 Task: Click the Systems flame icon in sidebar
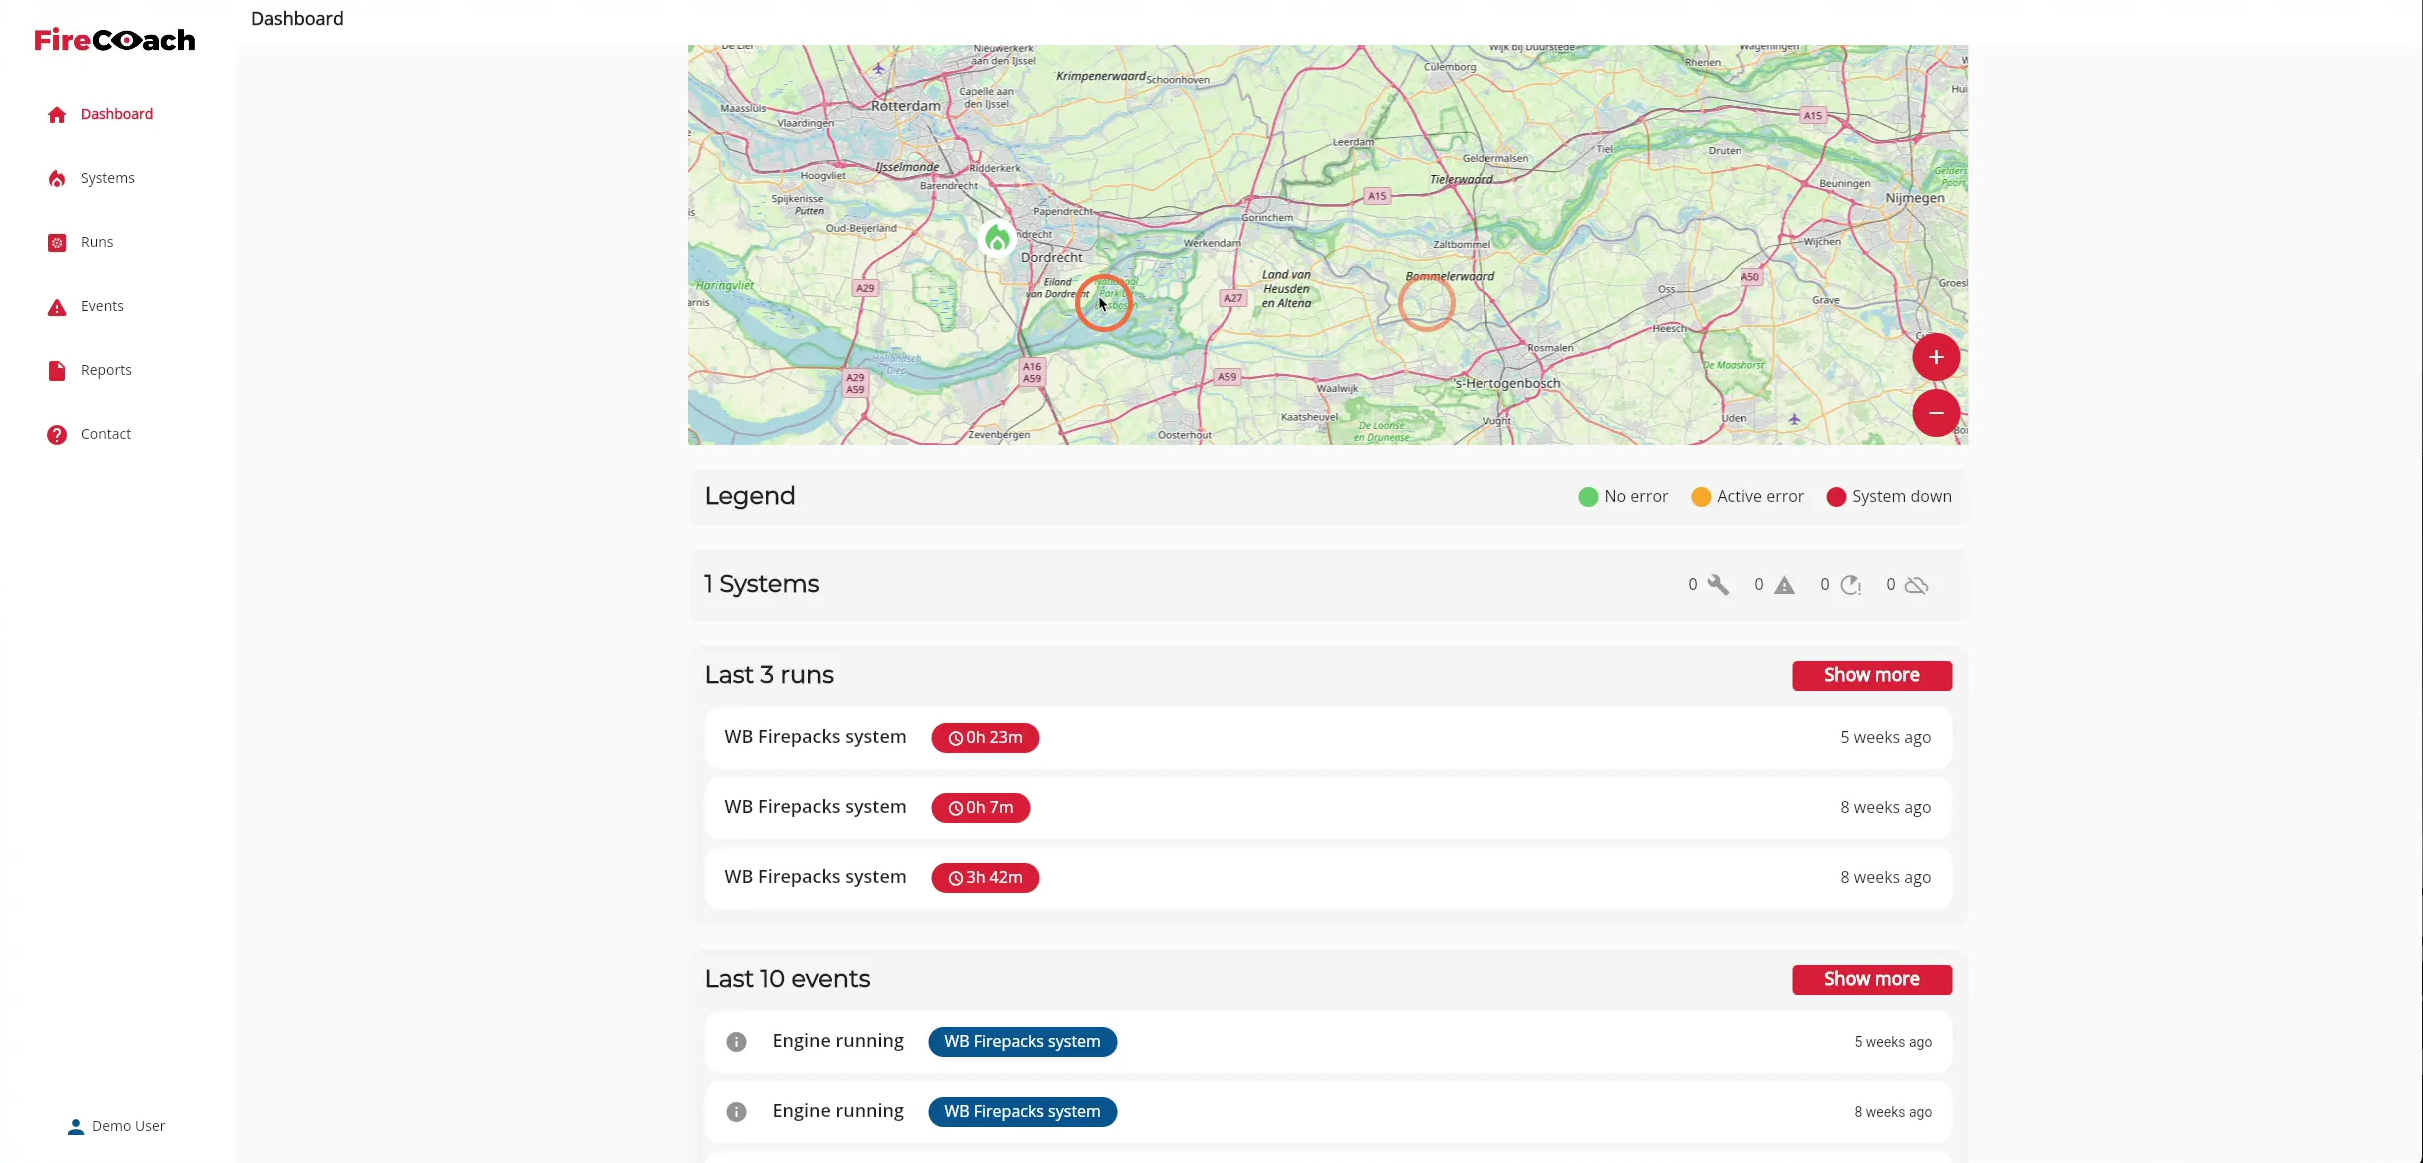pyautogui.click(x=57, y=178)
